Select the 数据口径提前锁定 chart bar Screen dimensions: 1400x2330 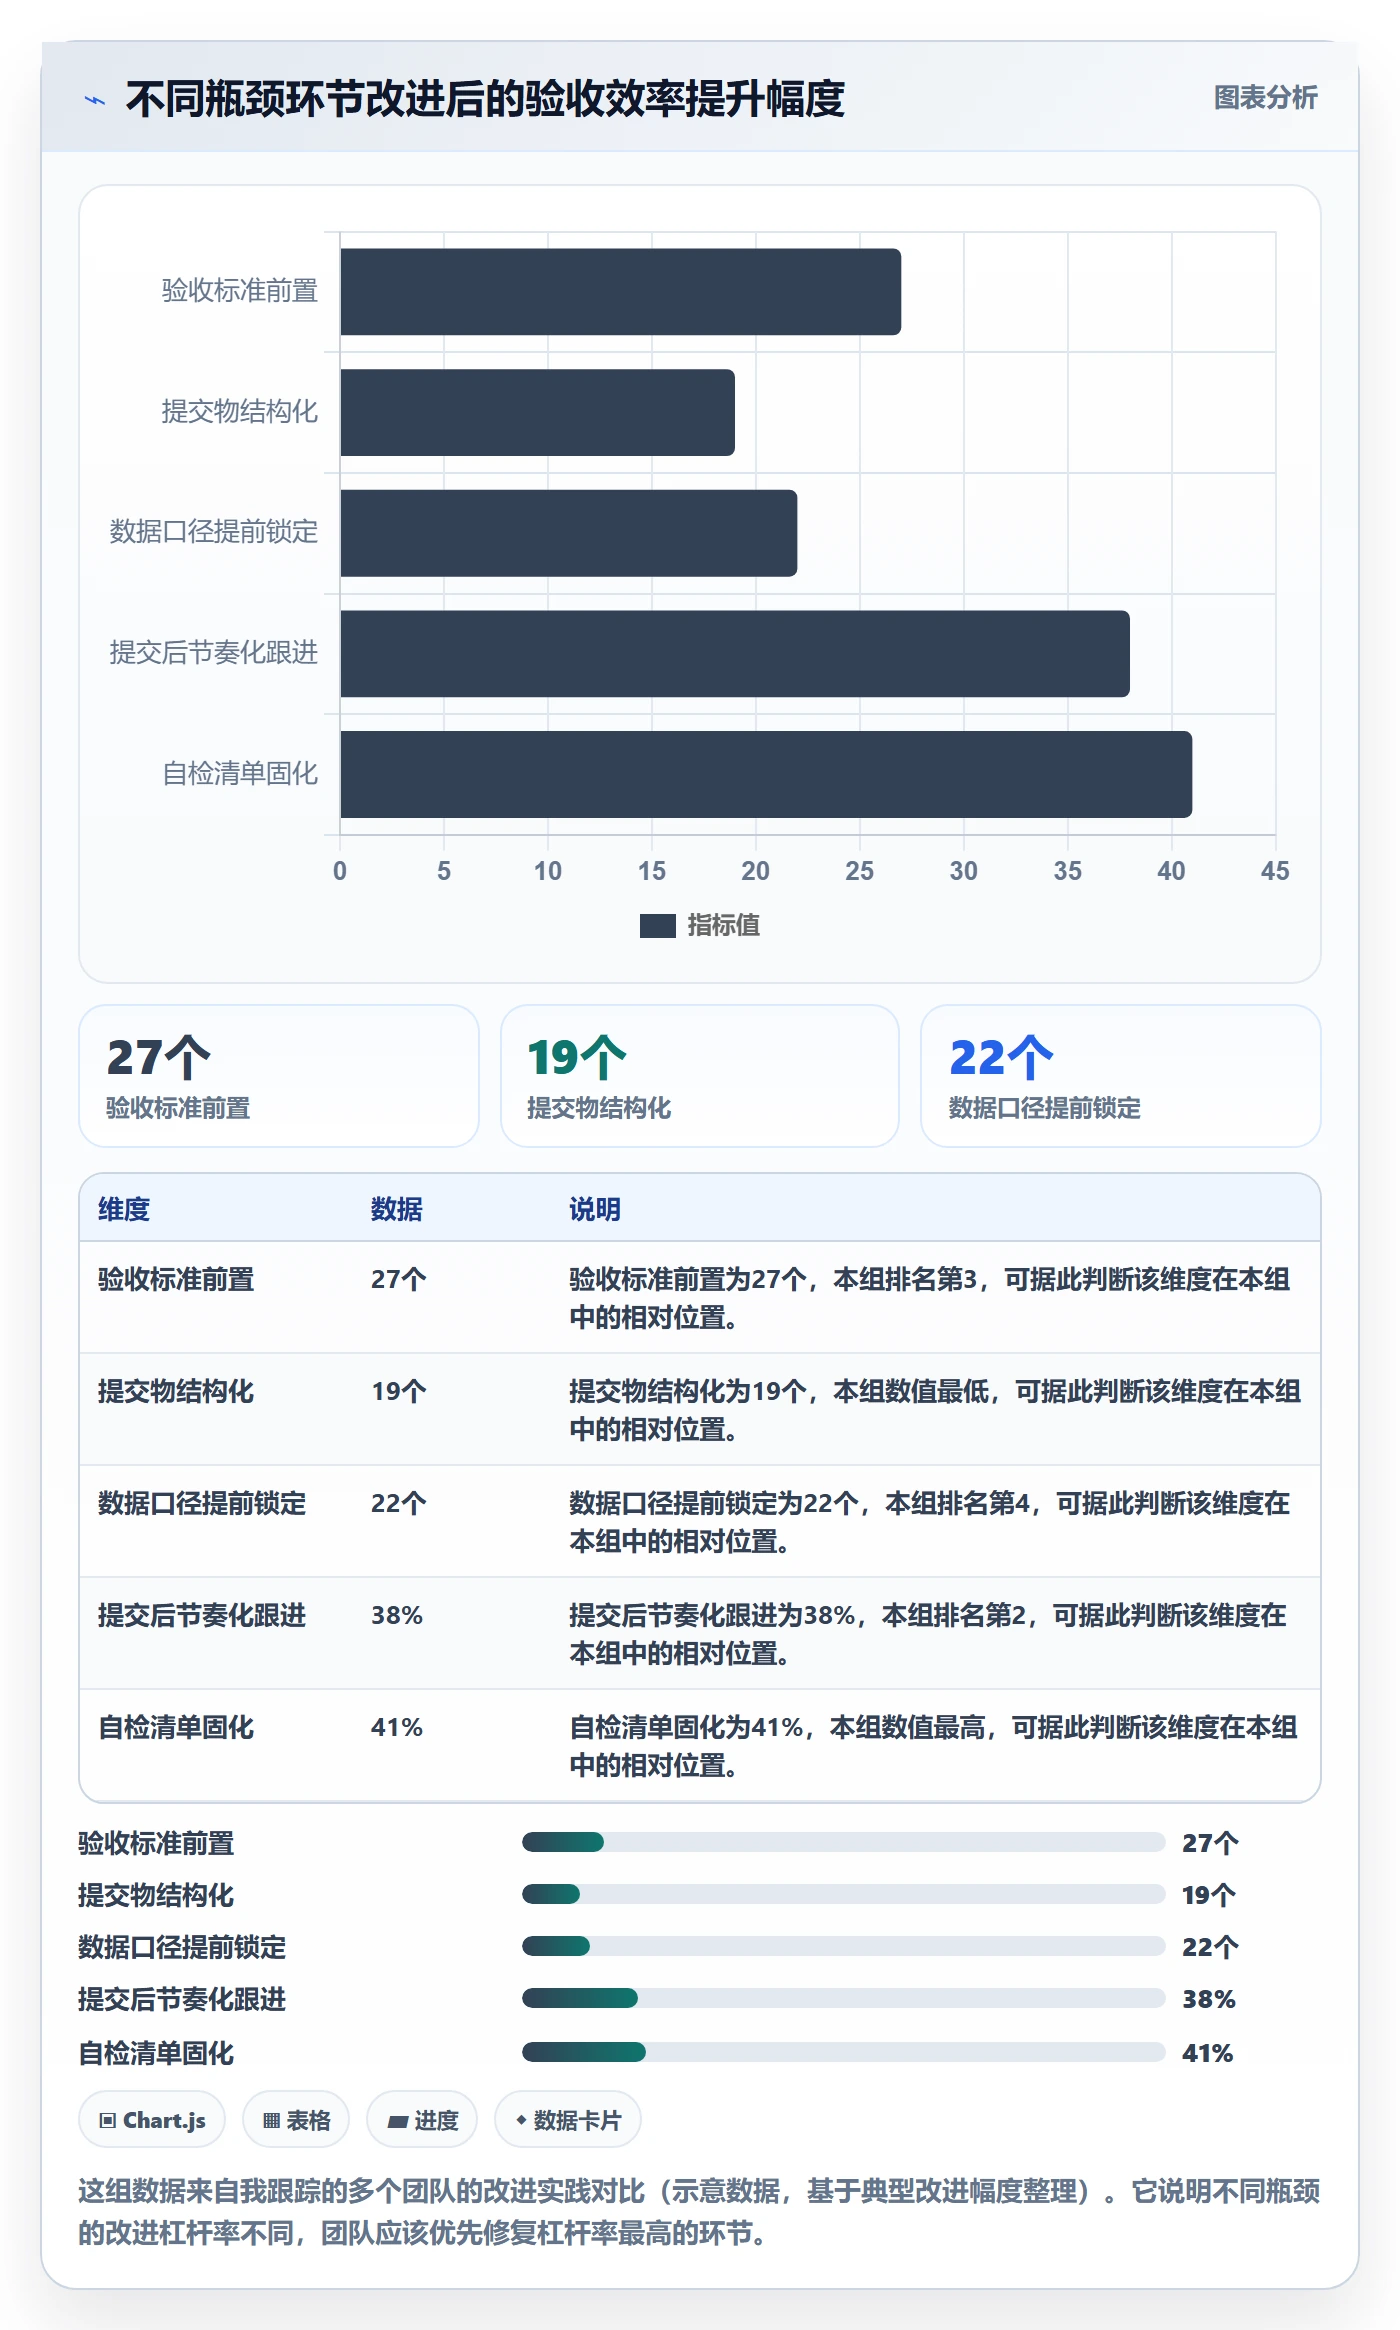[568, 533]
